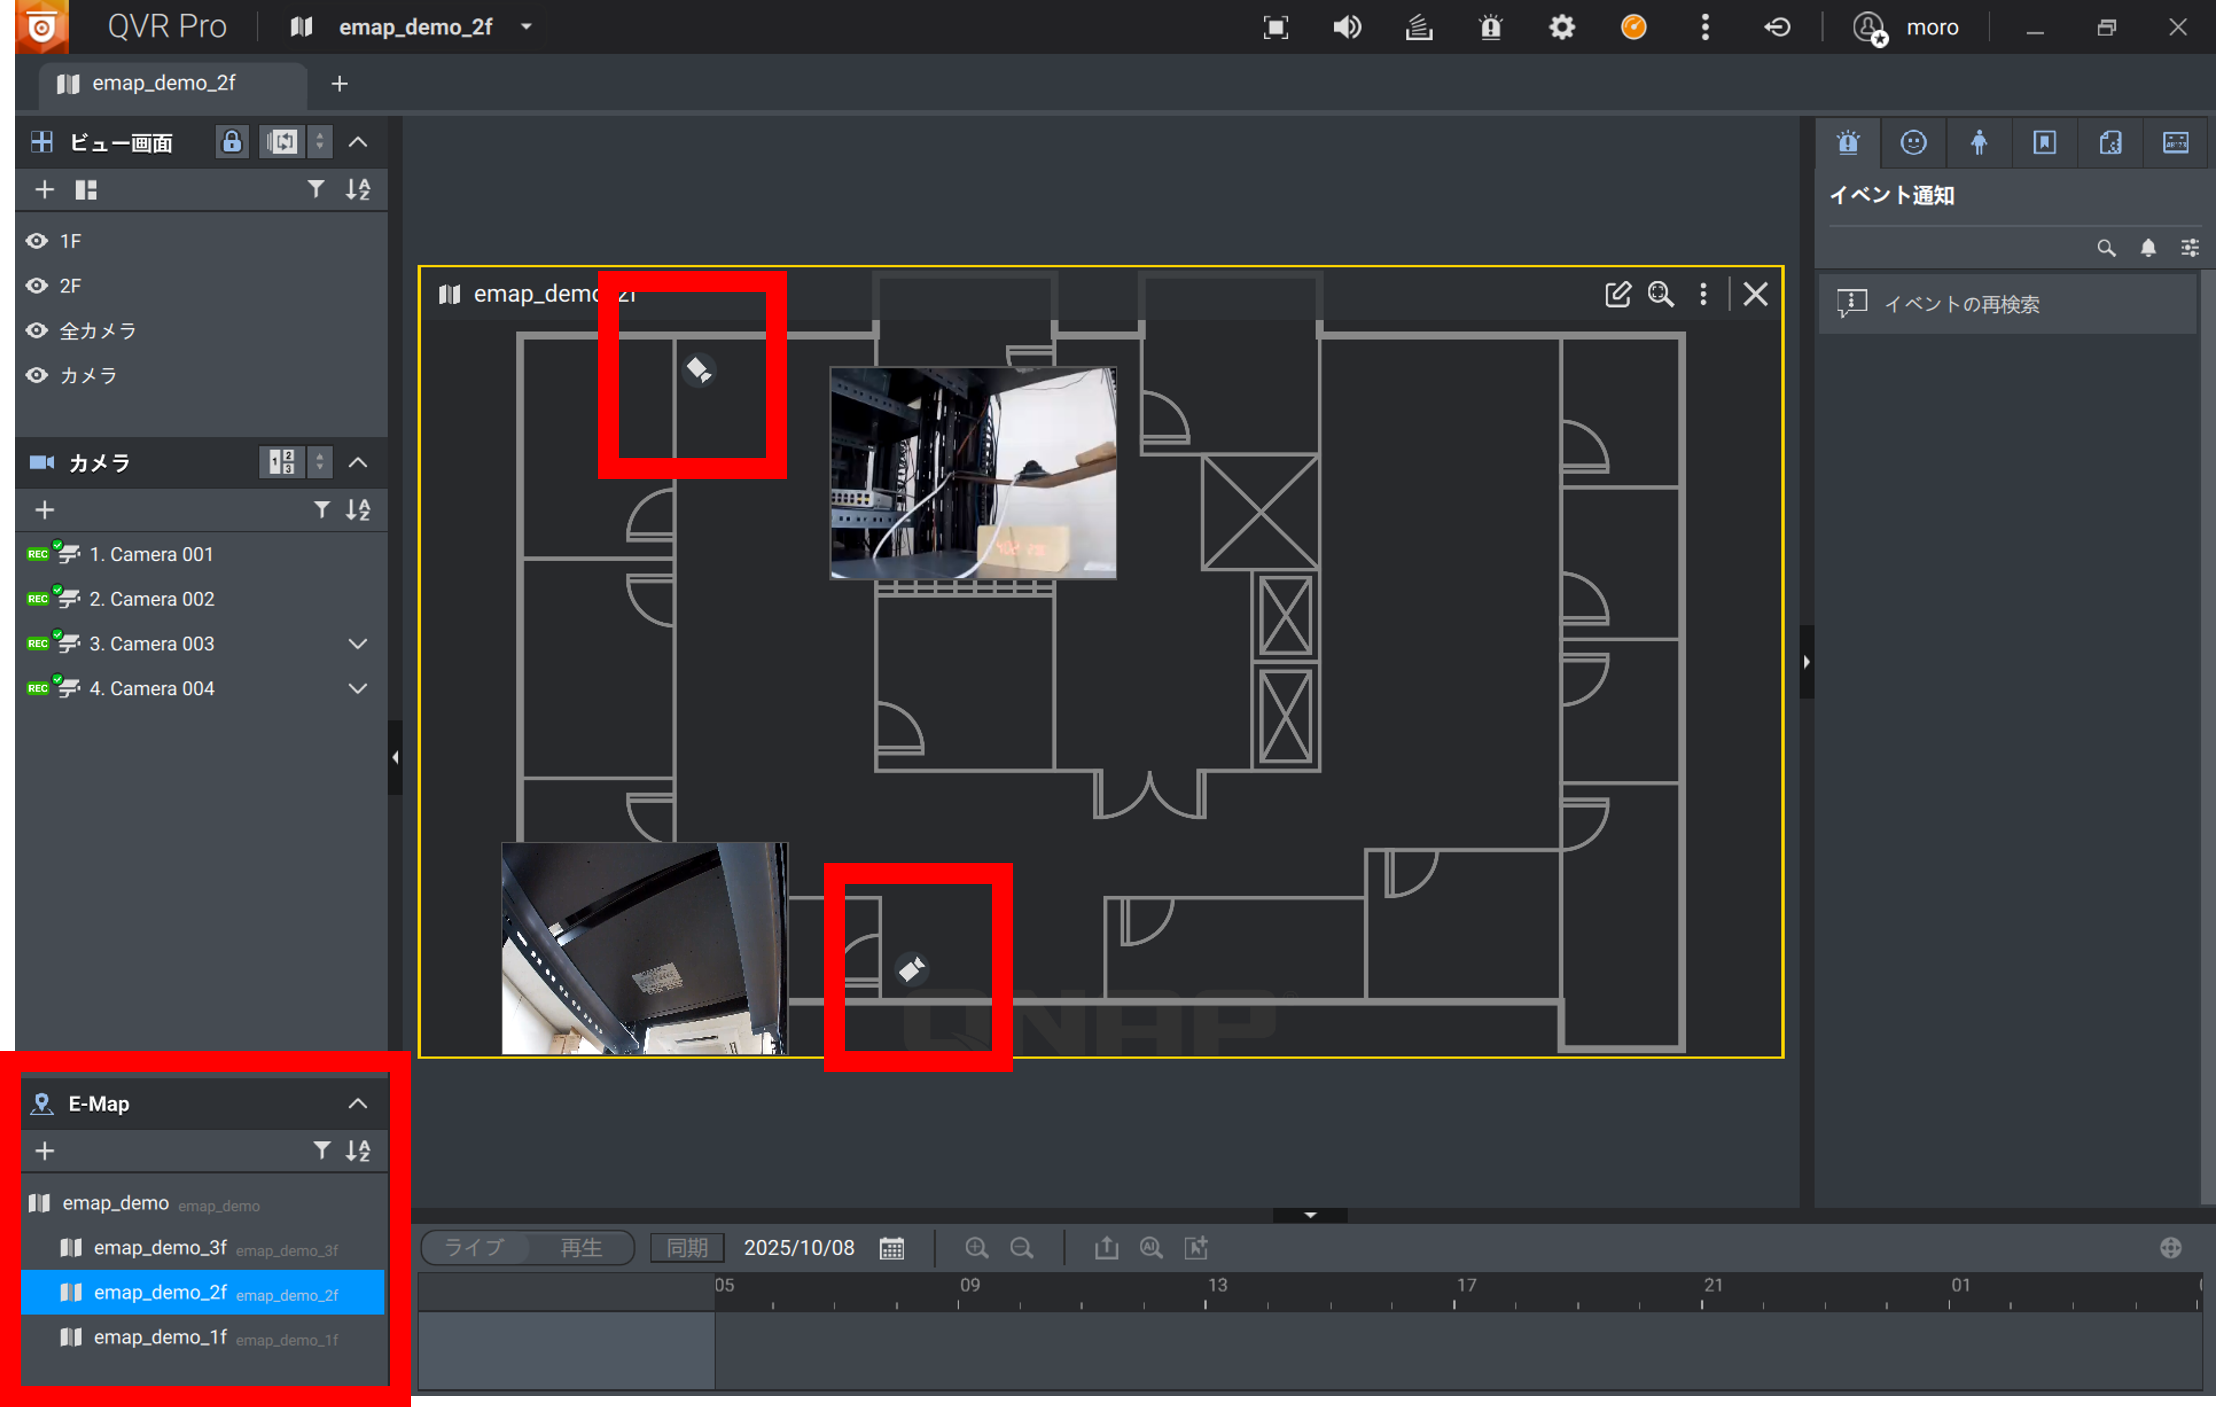Select emap_demo_3f in E-Map tree
2216x1407 pixels.
(160, 1248)
